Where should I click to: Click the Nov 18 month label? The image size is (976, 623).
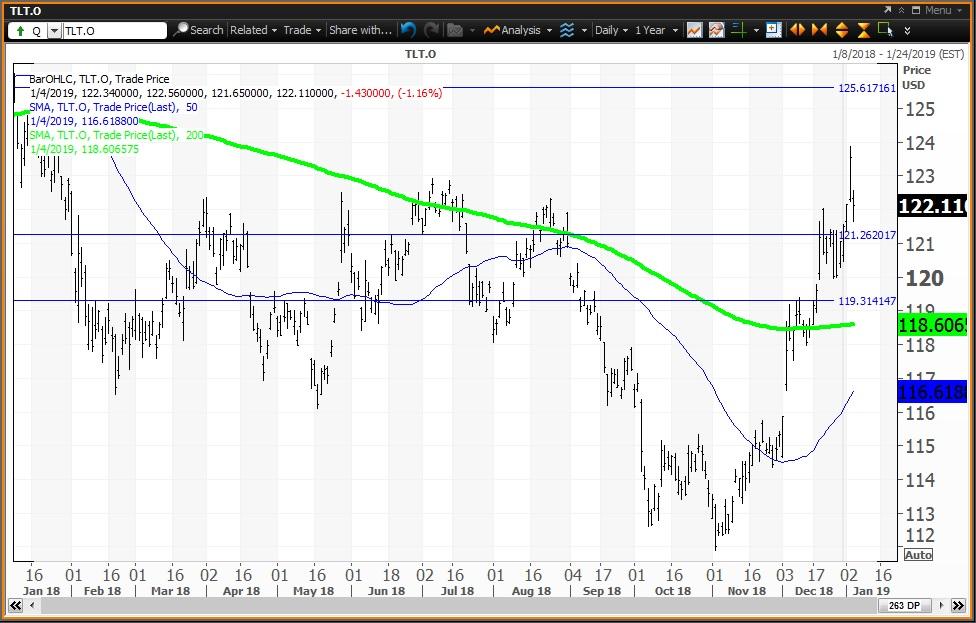coord(747,591)
